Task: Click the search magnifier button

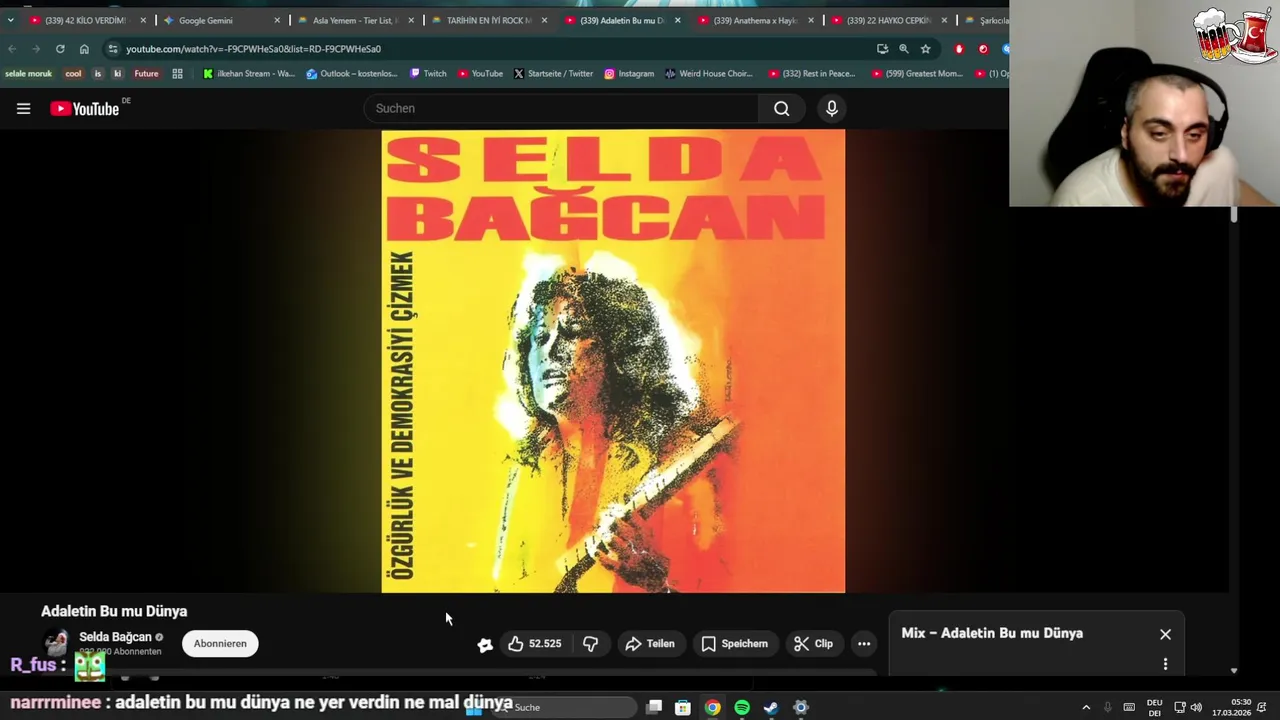Action: 782,108
